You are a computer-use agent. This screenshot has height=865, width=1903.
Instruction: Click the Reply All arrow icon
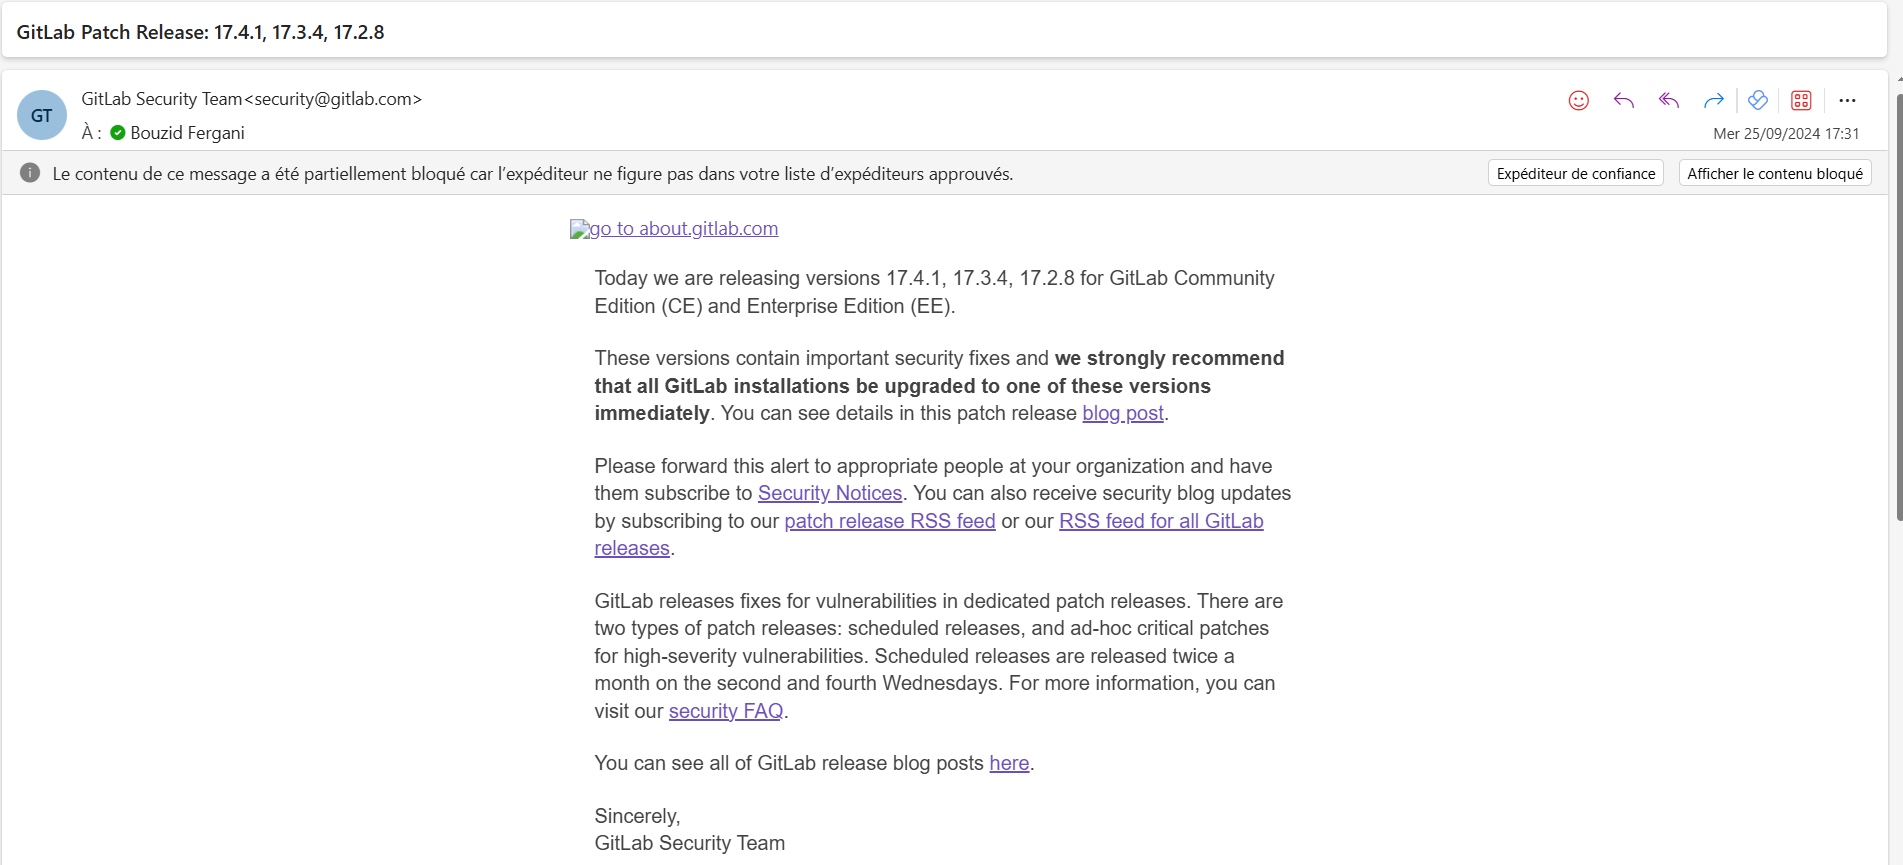(x=1668, y=100)
